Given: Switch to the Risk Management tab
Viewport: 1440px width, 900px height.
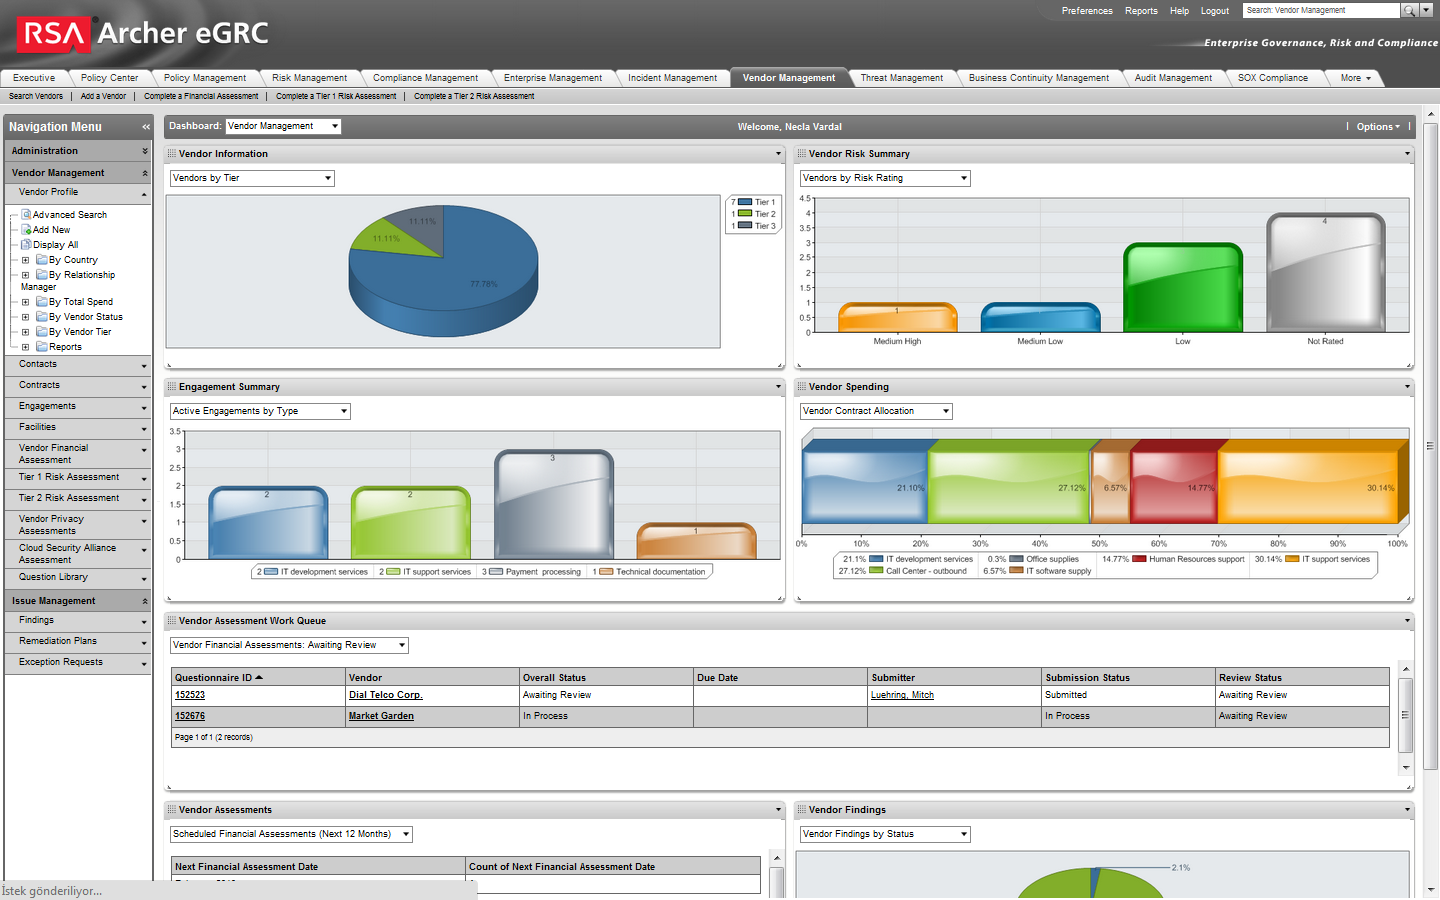Looking at the screenshot, I should pyautogui.click(x=309, y=78).
